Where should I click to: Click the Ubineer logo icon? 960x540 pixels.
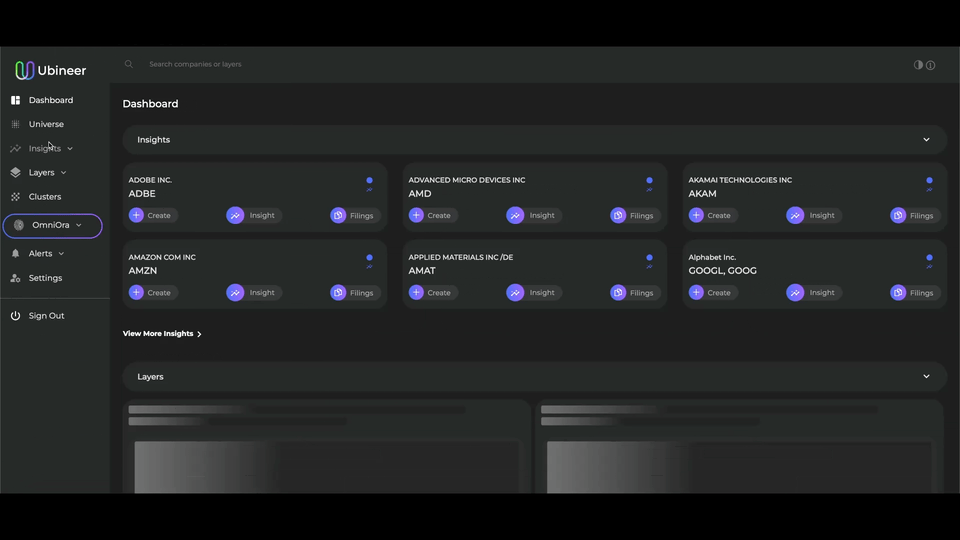pos(25,70)
